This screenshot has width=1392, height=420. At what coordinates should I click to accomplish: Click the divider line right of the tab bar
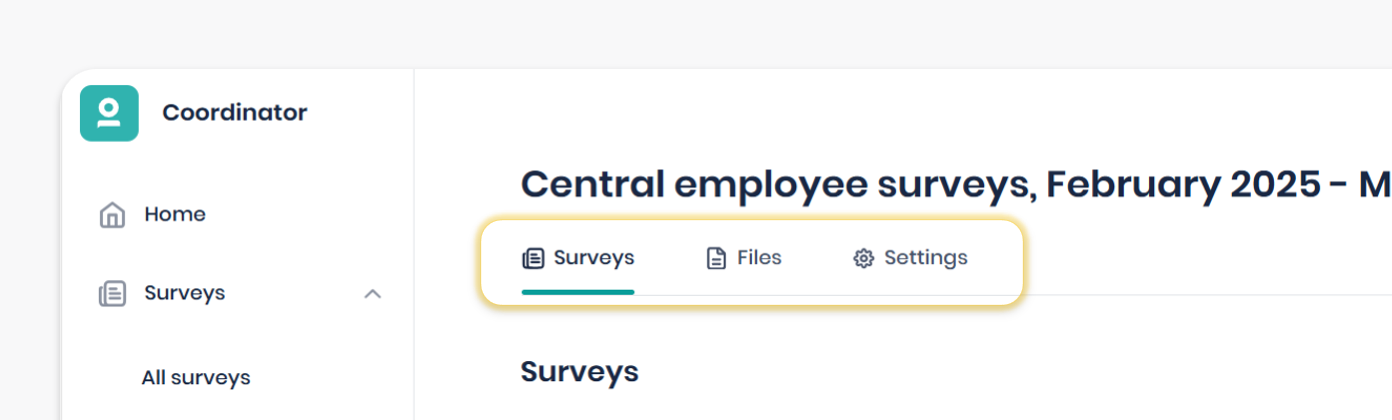tap(1200, 295)
